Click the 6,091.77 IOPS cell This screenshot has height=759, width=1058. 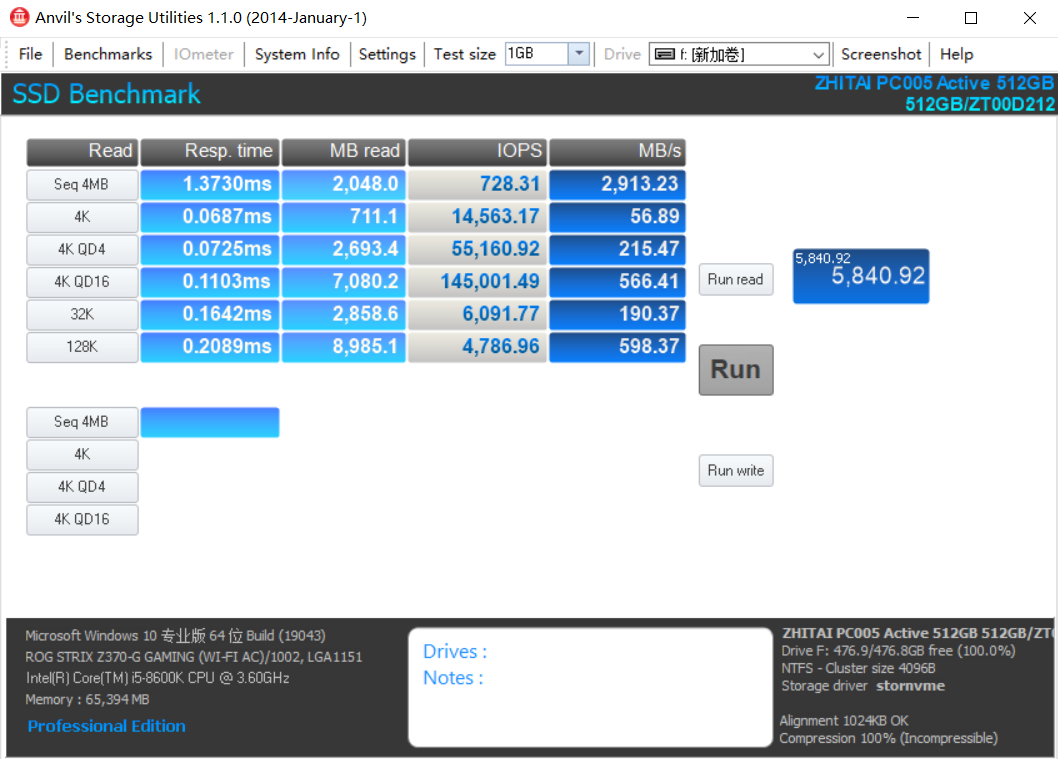click(477, 314)
